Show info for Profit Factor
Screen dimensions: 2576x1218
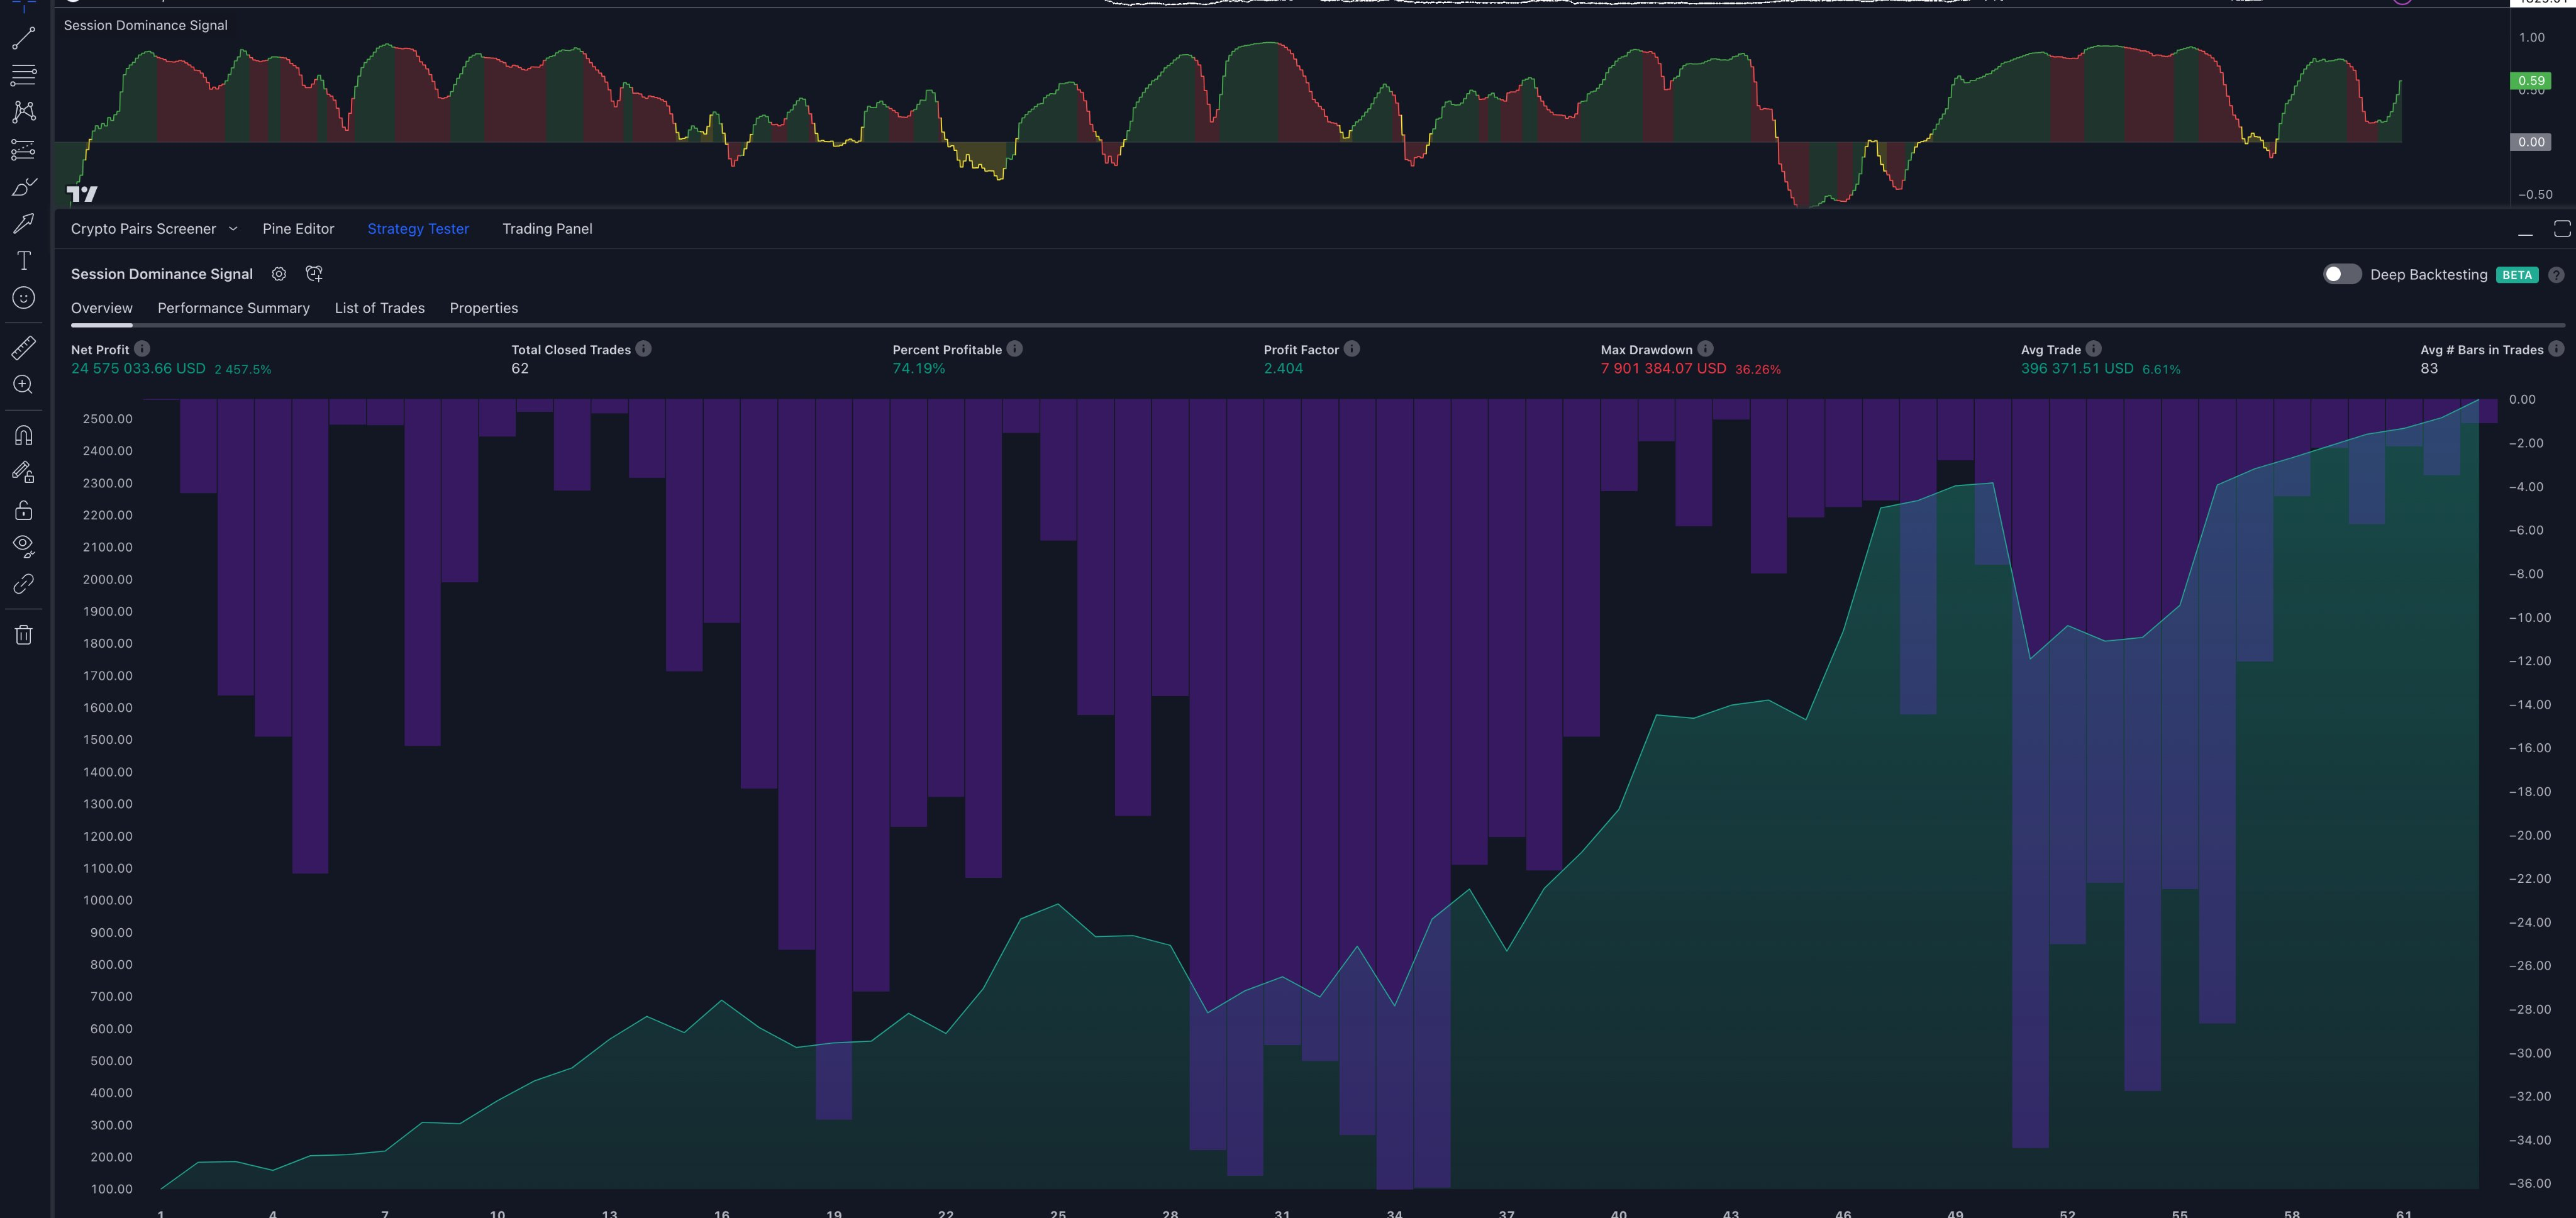pos(1351,348)
